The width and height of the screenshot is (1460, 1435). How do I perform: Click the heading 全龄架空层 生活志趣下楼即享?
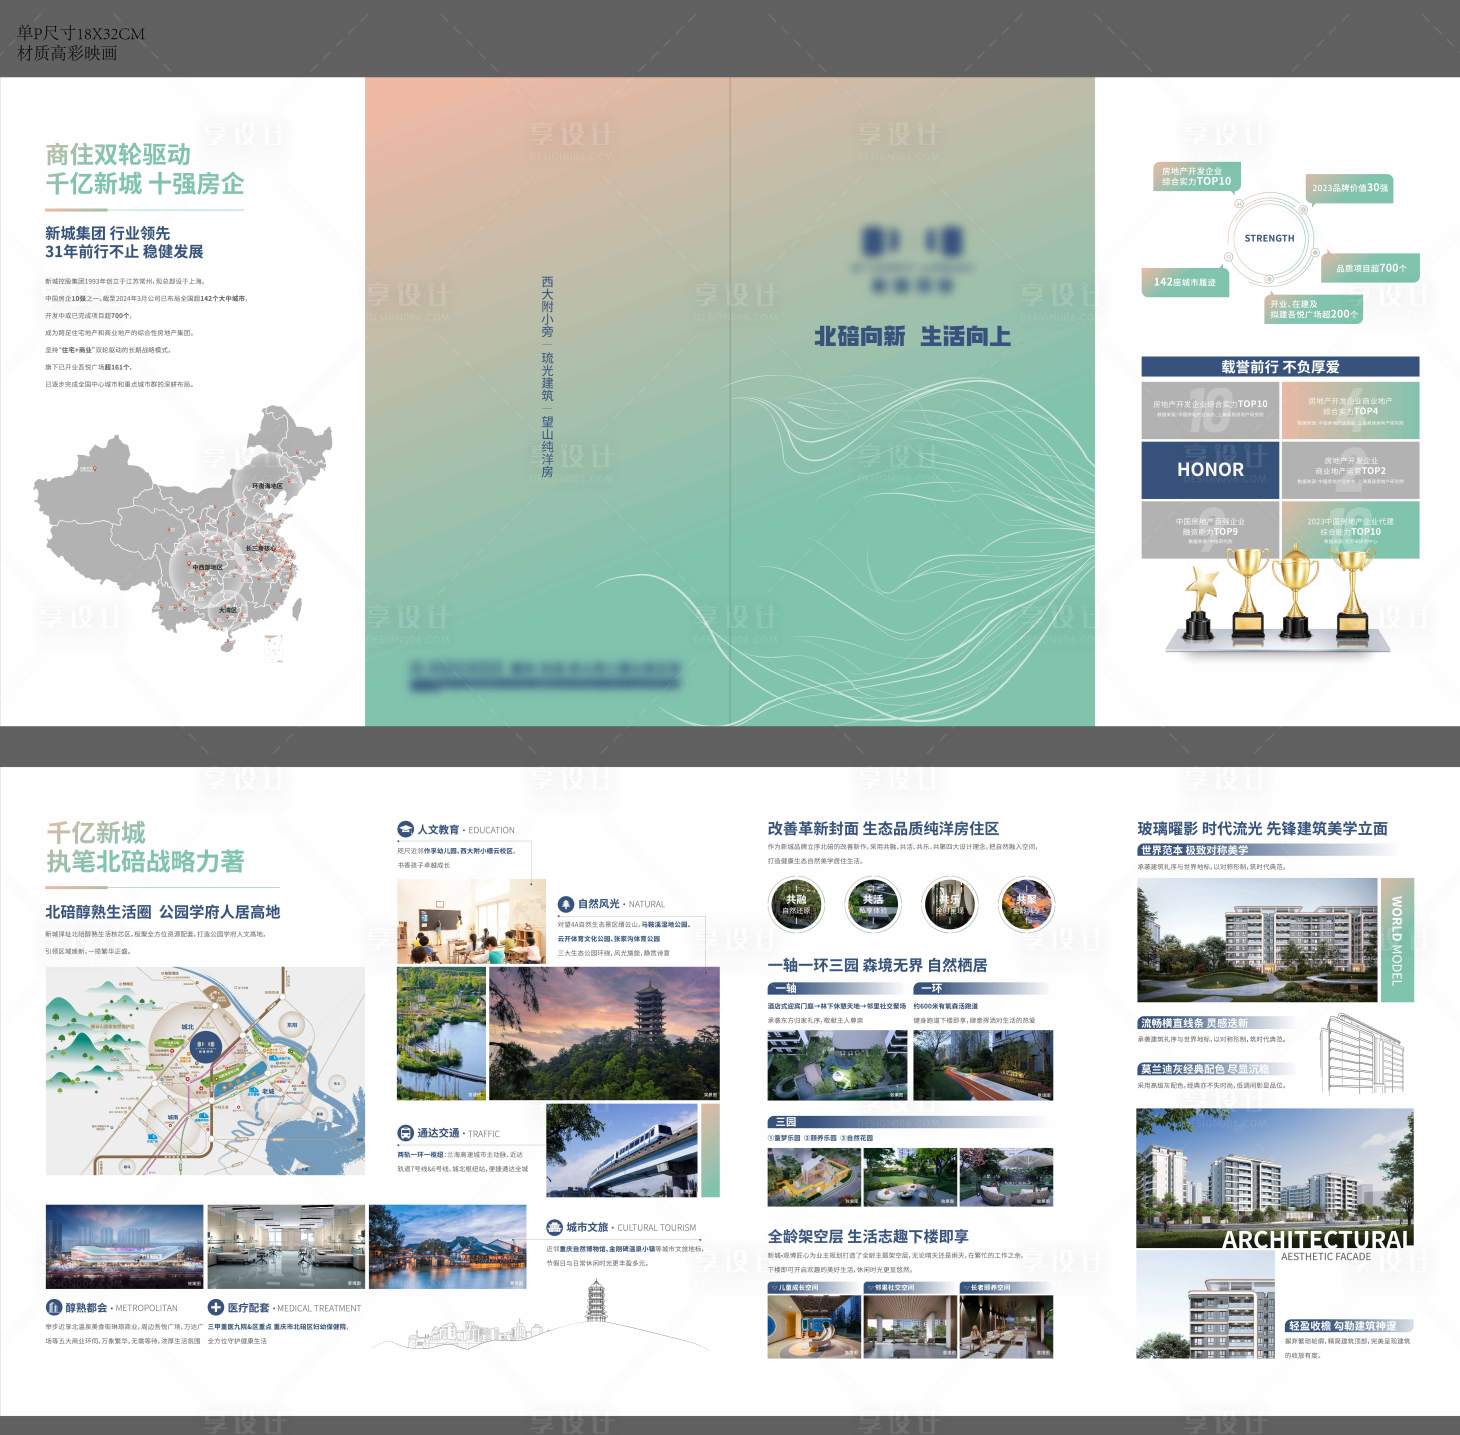click(868, 1237)
